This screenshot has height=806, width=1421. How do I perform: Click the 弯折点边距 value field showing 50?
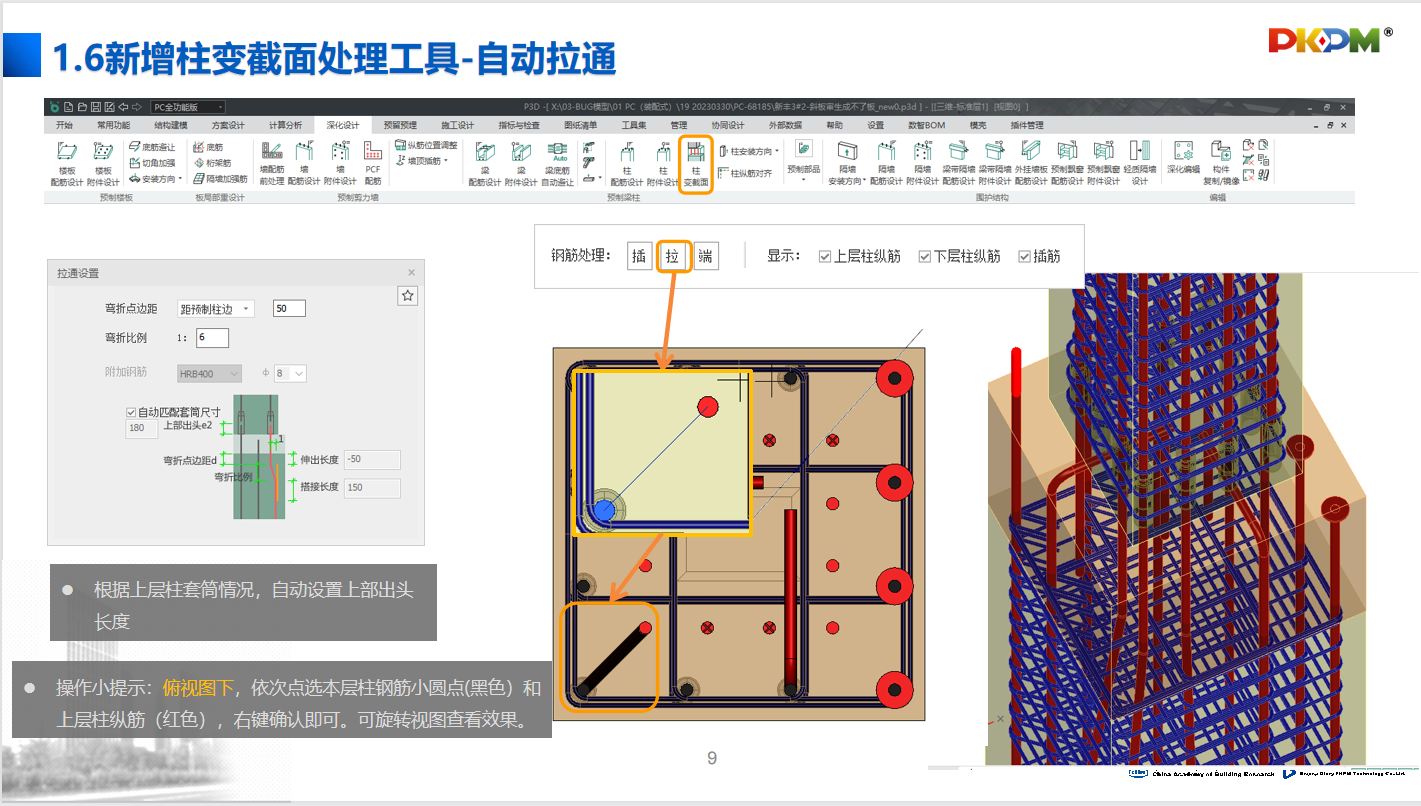pyautogui.click(x=289, y=309)
